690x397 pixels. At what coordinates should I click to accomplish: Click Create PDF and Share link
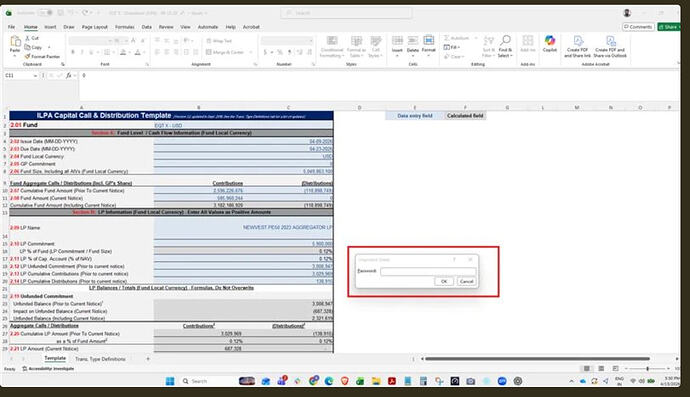coord(577,47)
